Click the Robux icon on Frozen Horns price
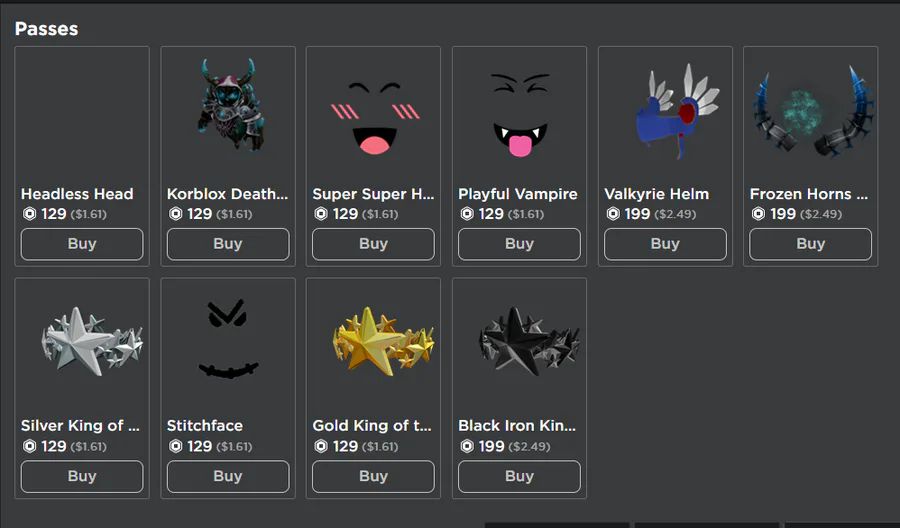Viewport: 900px width, 528px height. coord(758,214)
